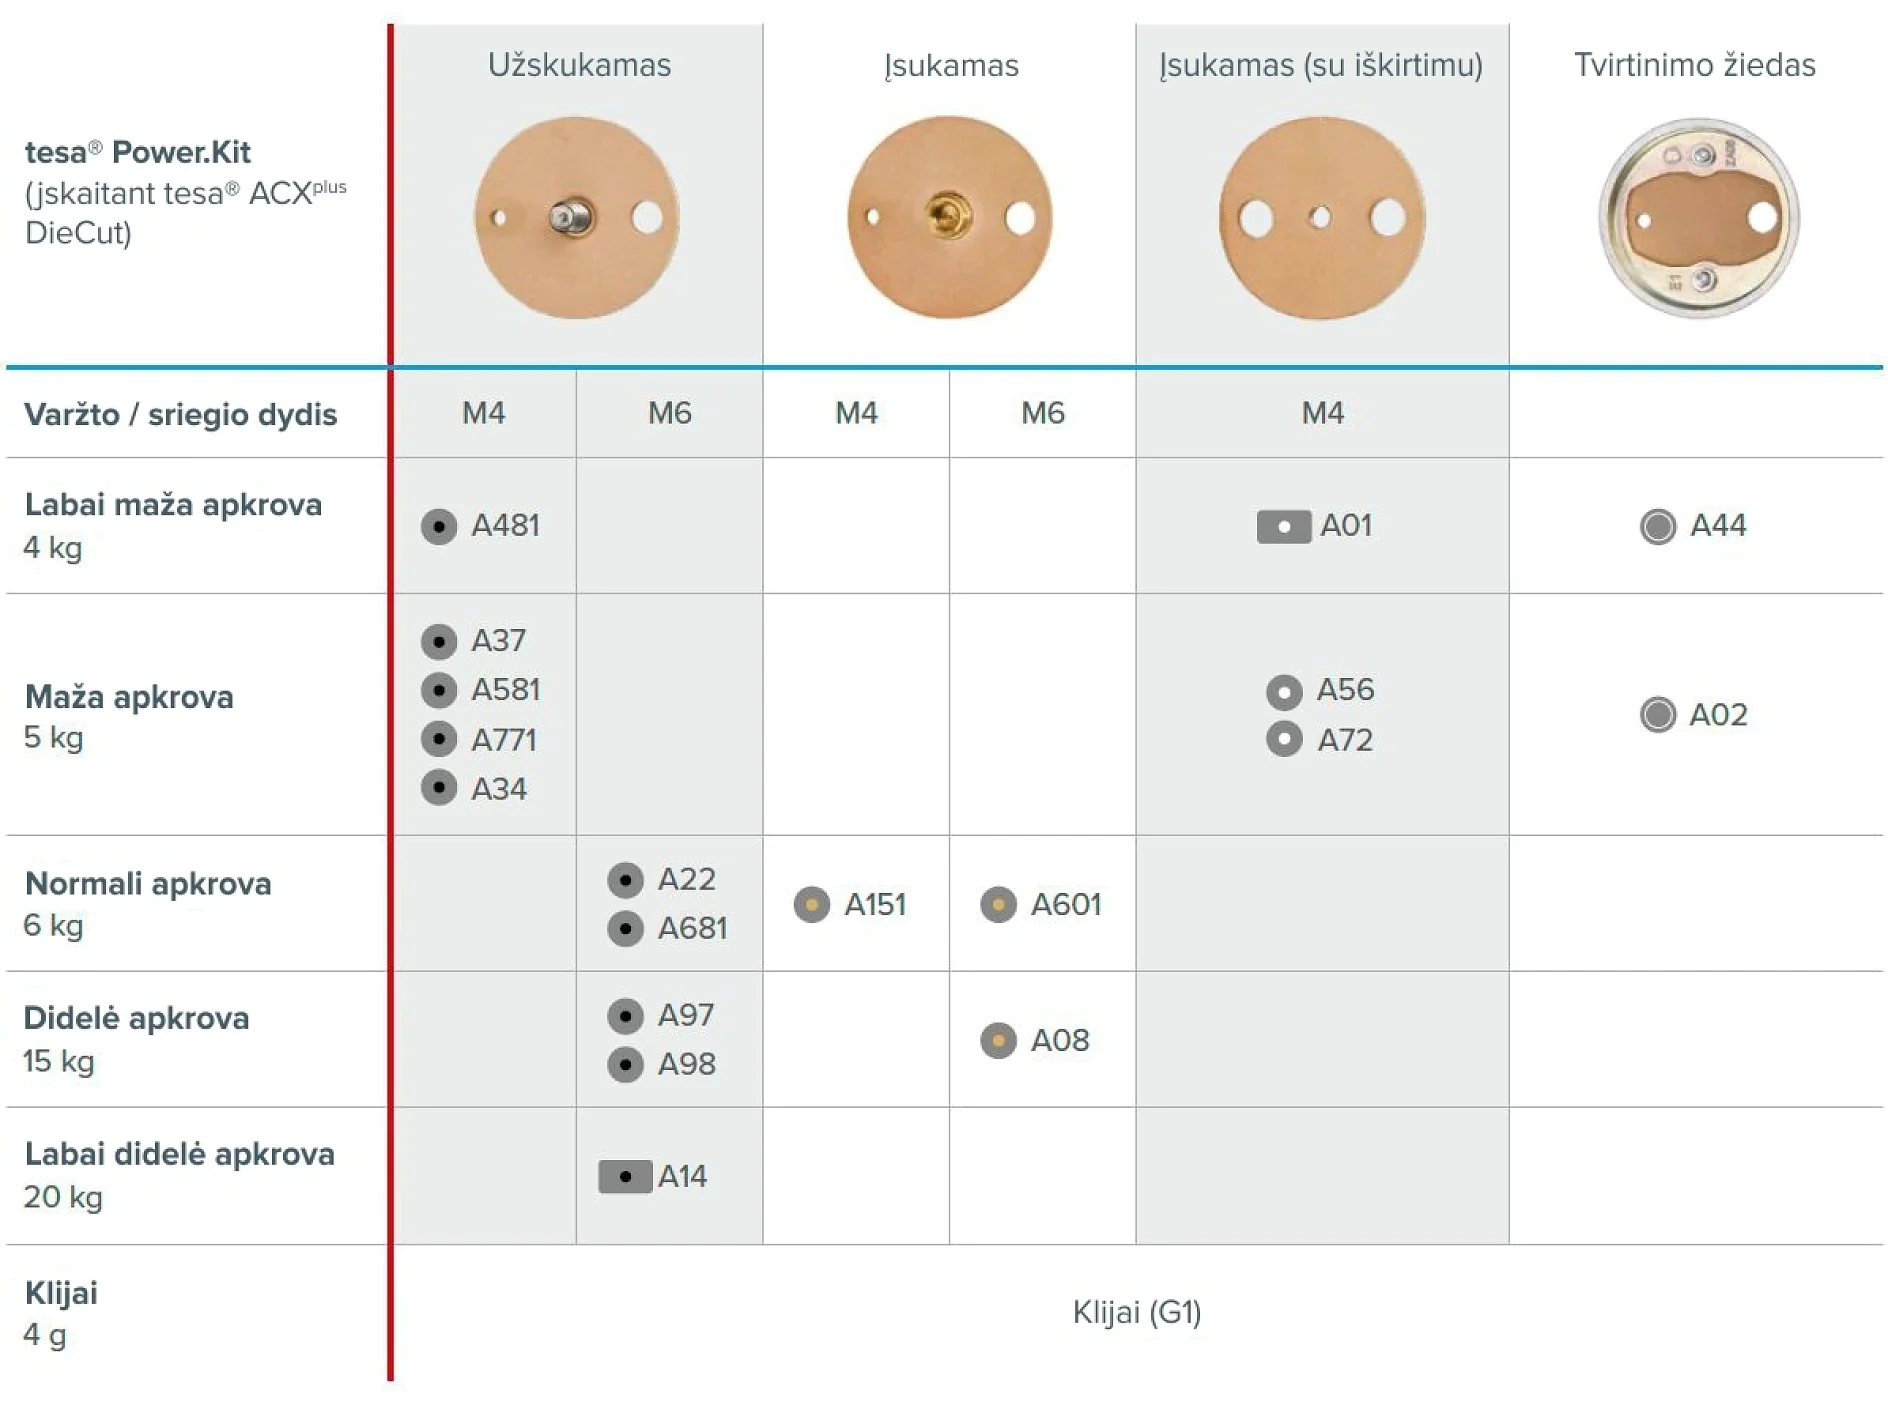The image size is (1888, 1405).
Task: Click the Įsukamas brass-thread adapter image
Action: 950,218
